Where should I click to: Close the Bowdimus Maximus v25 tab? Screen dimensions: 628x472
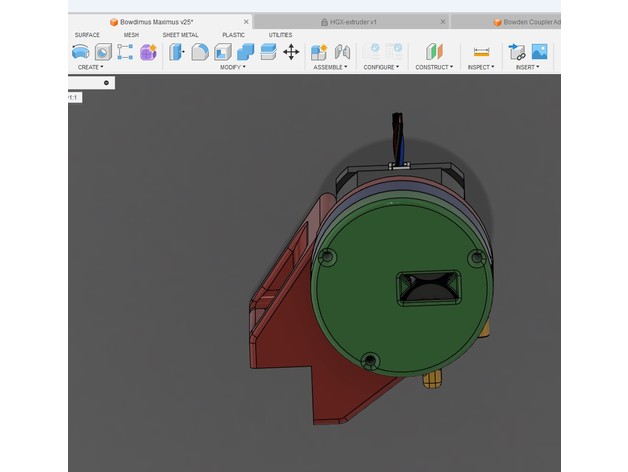click(245, 21)
